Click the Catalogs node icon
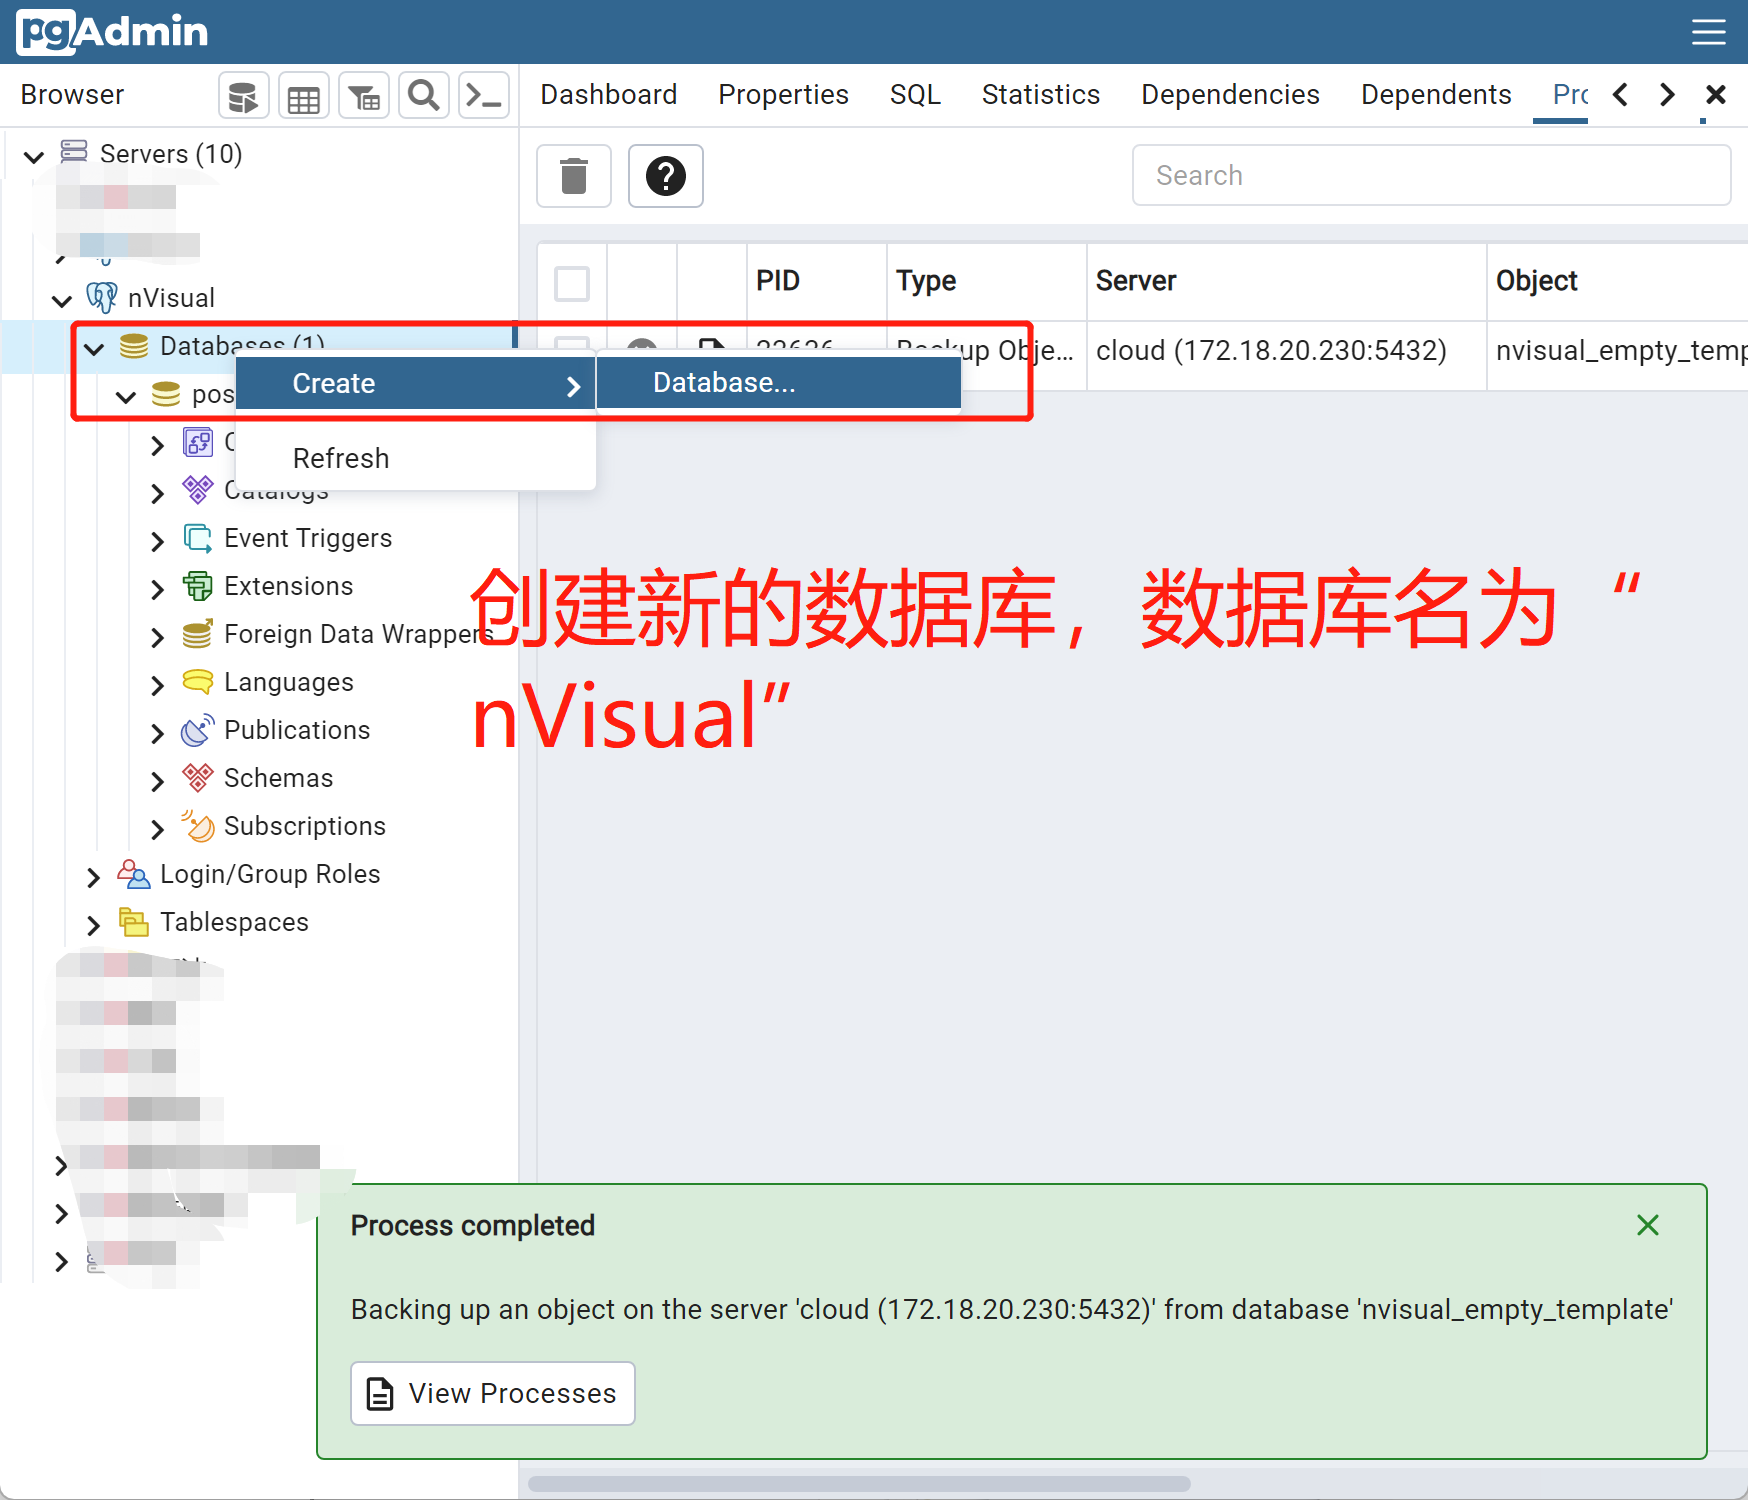The width and height of the screenshot is (1748, 1500). pyautogui.click(x=198, y=490)
